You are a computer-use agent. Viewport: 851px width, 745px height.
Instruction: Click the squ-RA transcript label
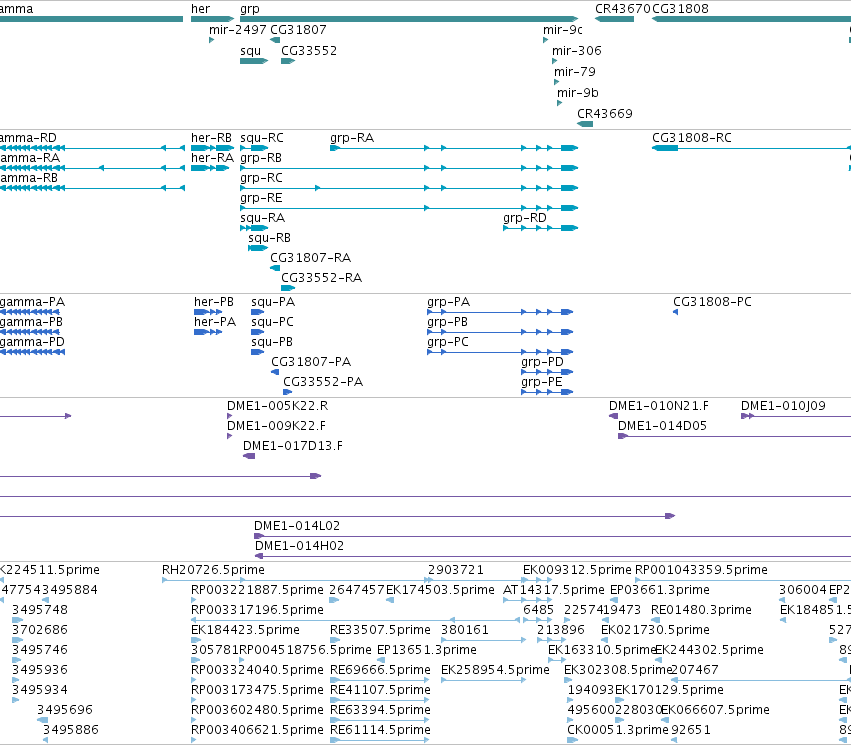coord(263,218)
